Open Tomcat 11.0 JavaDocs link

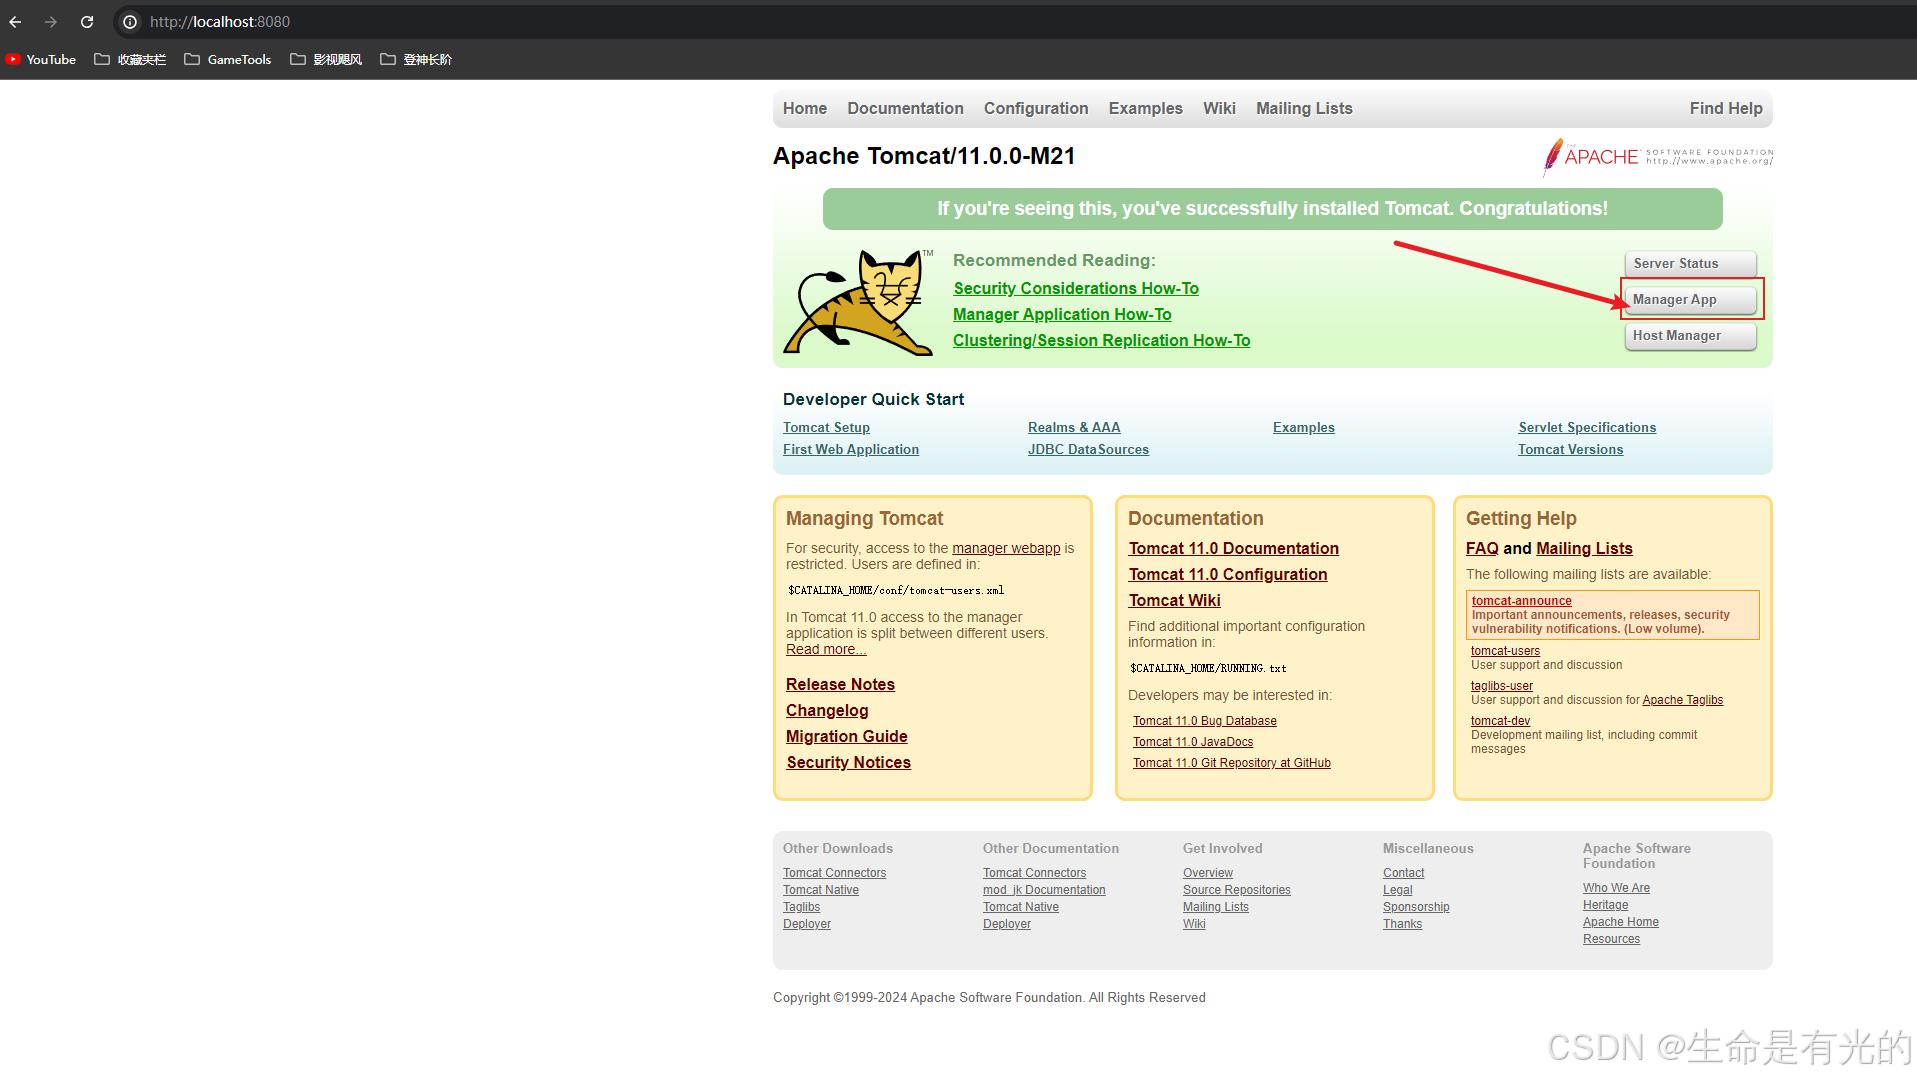(x=1193, y=742)
